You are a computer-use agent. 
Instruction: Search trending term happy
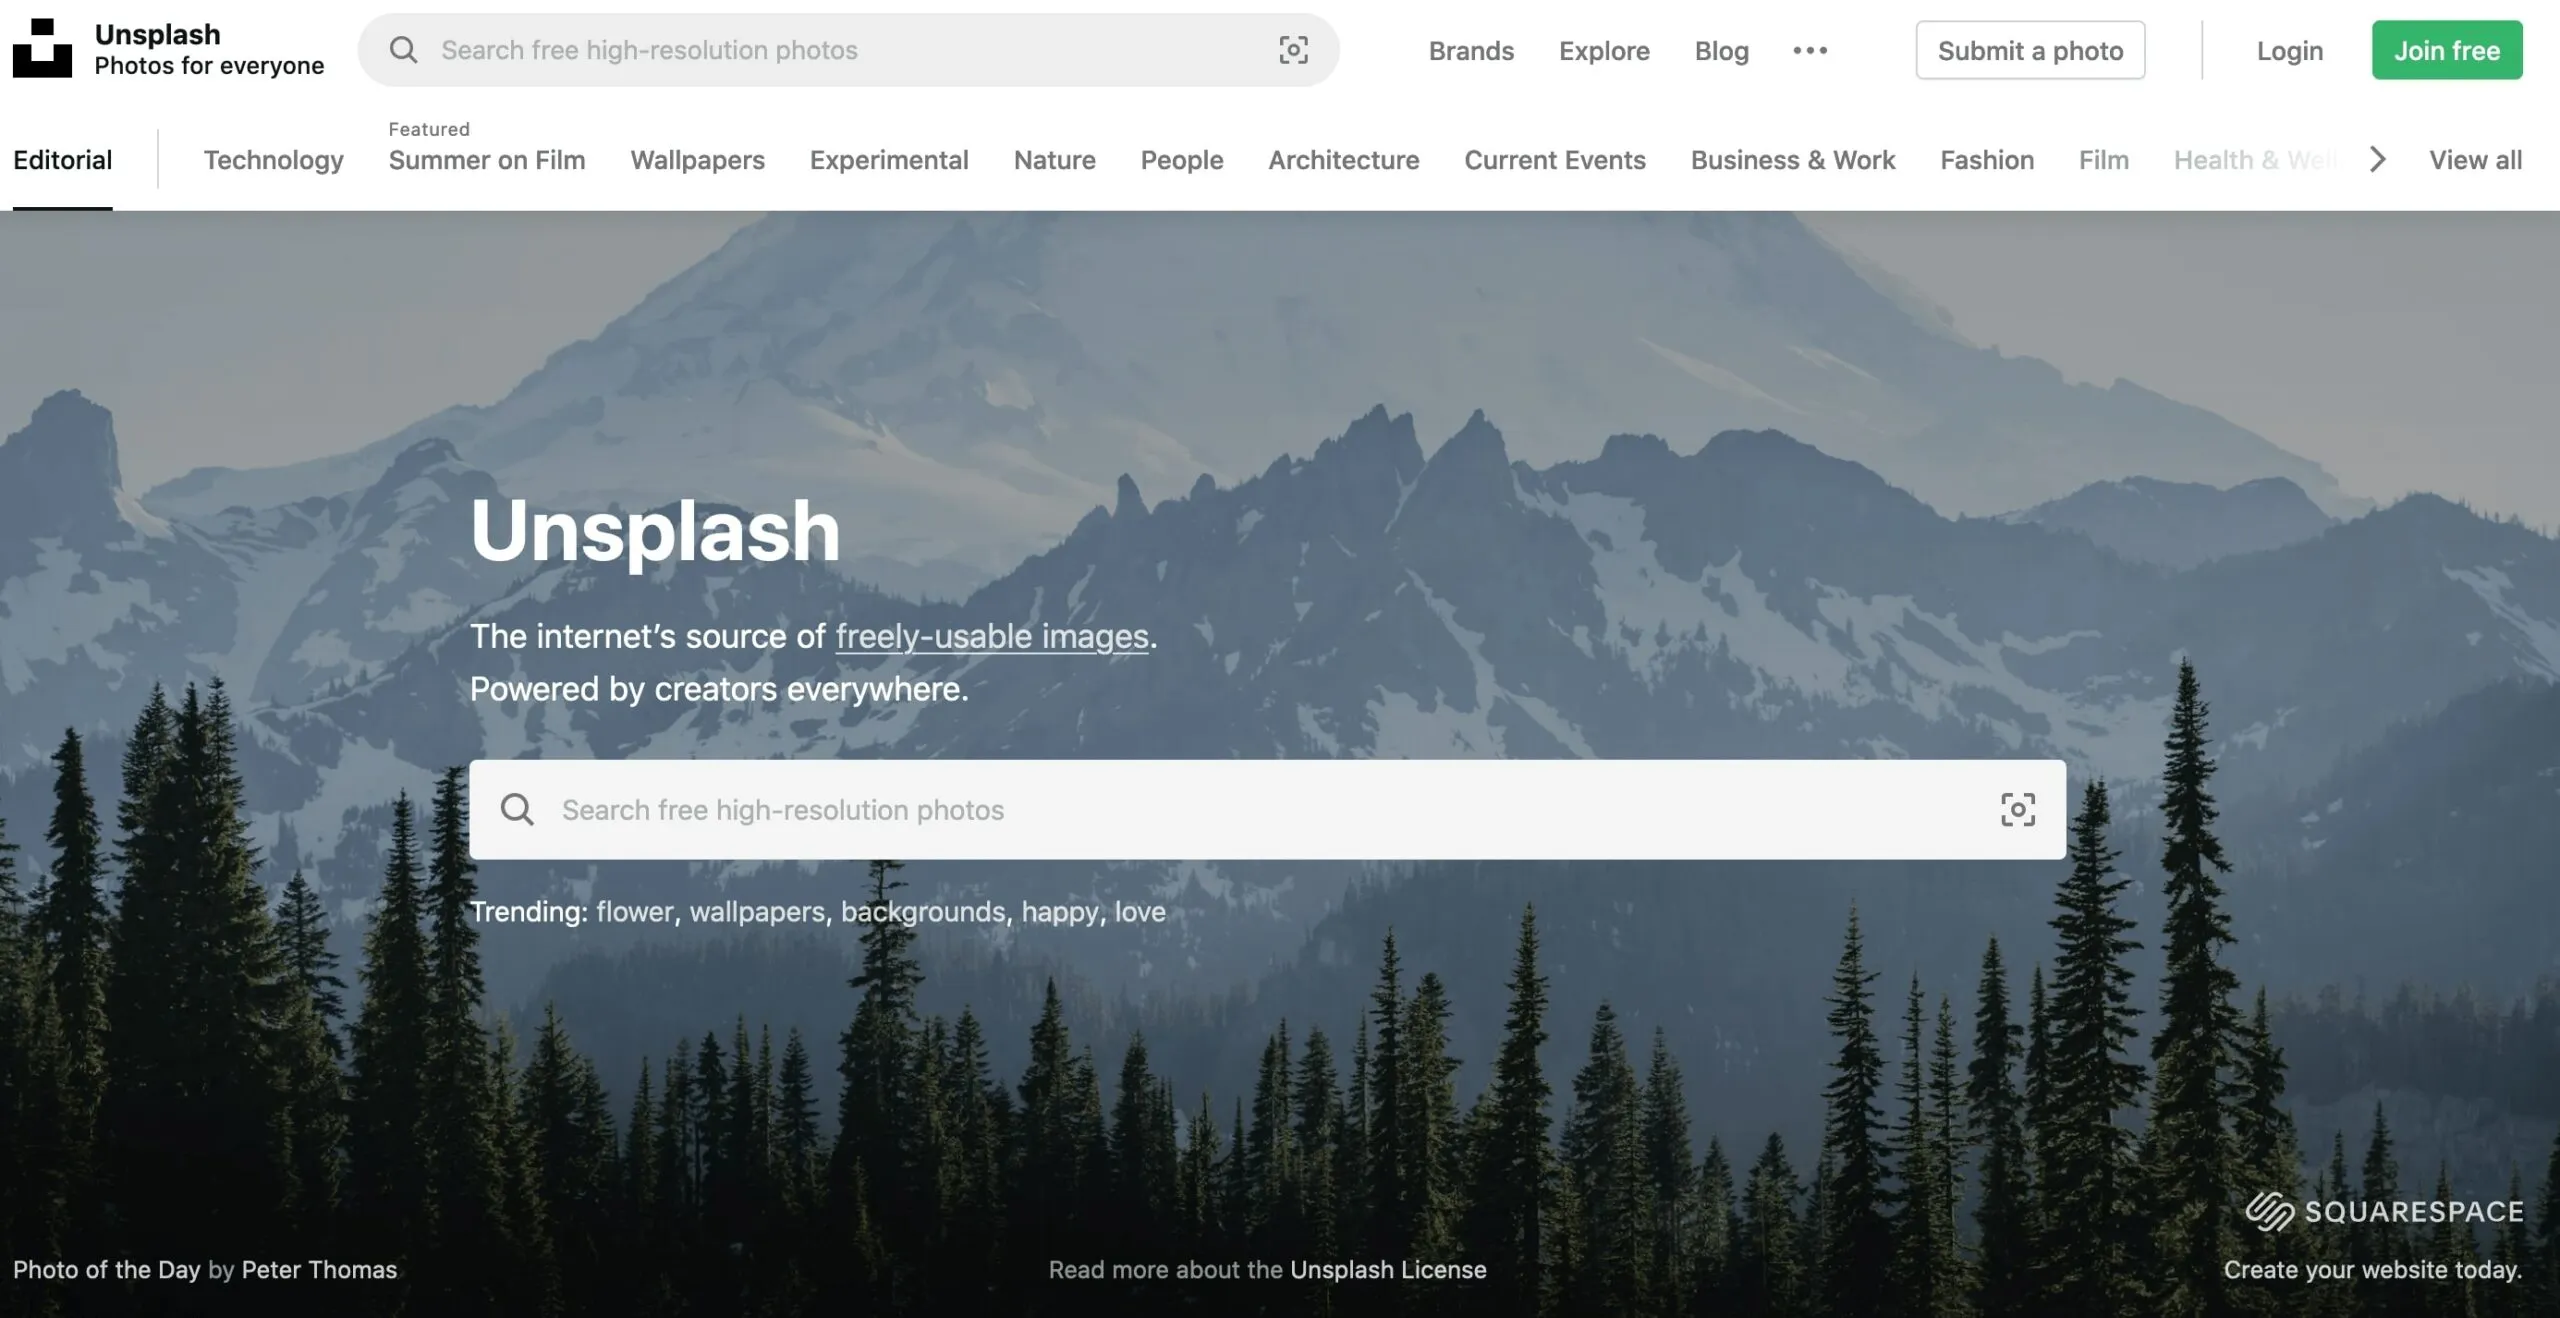point(1060,912)
